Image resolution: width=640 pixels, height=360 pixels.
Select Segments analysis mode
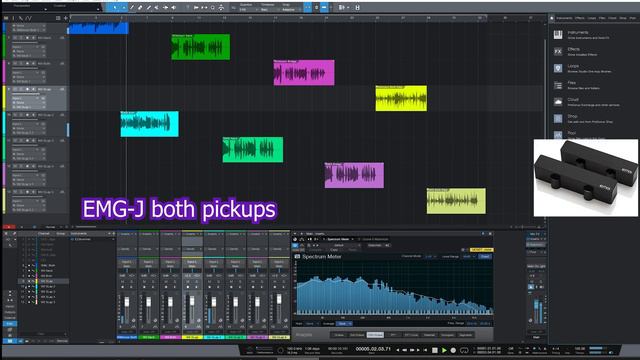click(466, 335)
